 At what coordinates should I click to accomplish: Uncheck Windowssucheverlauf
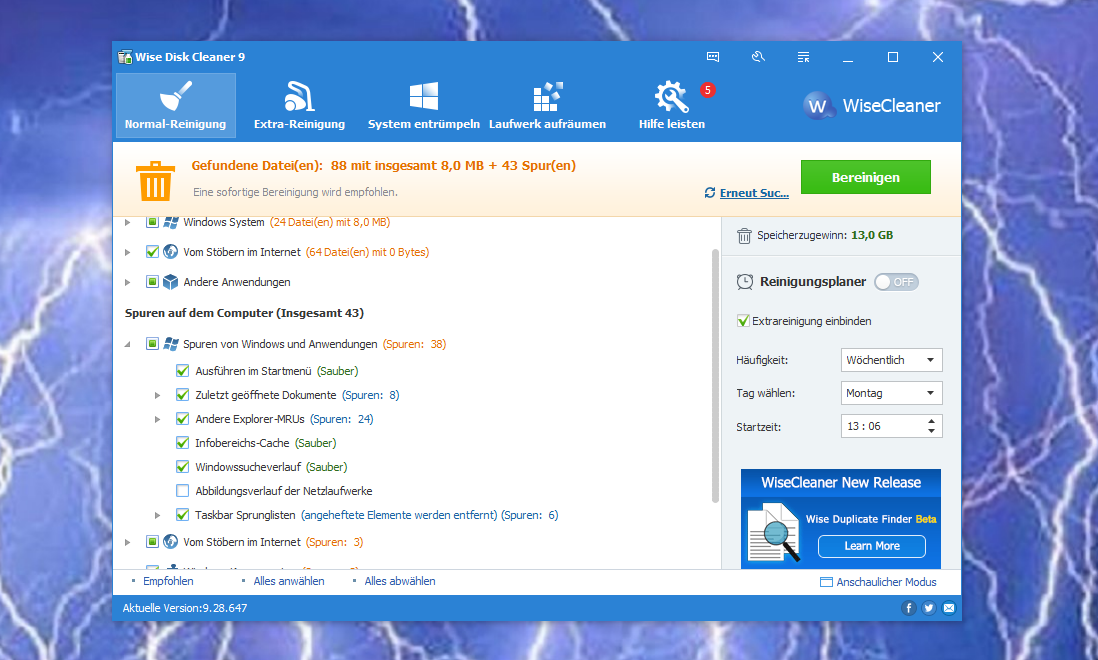(183, 467)
